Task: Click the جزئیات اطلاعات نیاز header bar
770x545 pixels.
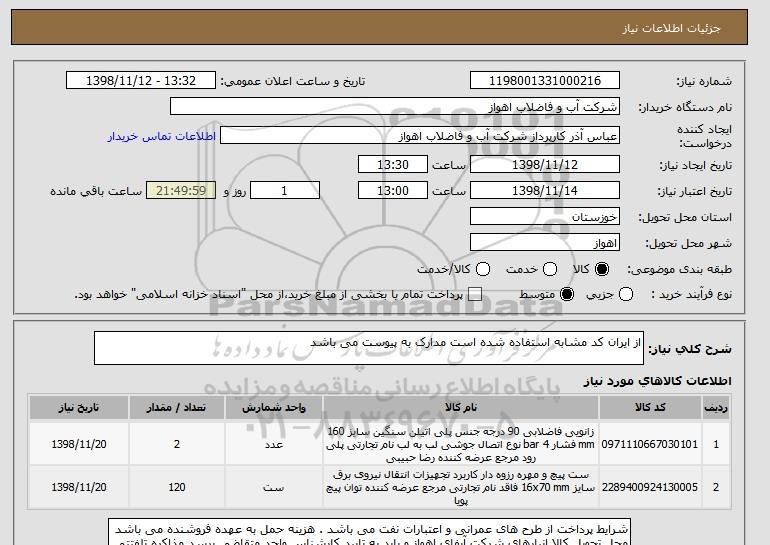Action: click(379, 27)
